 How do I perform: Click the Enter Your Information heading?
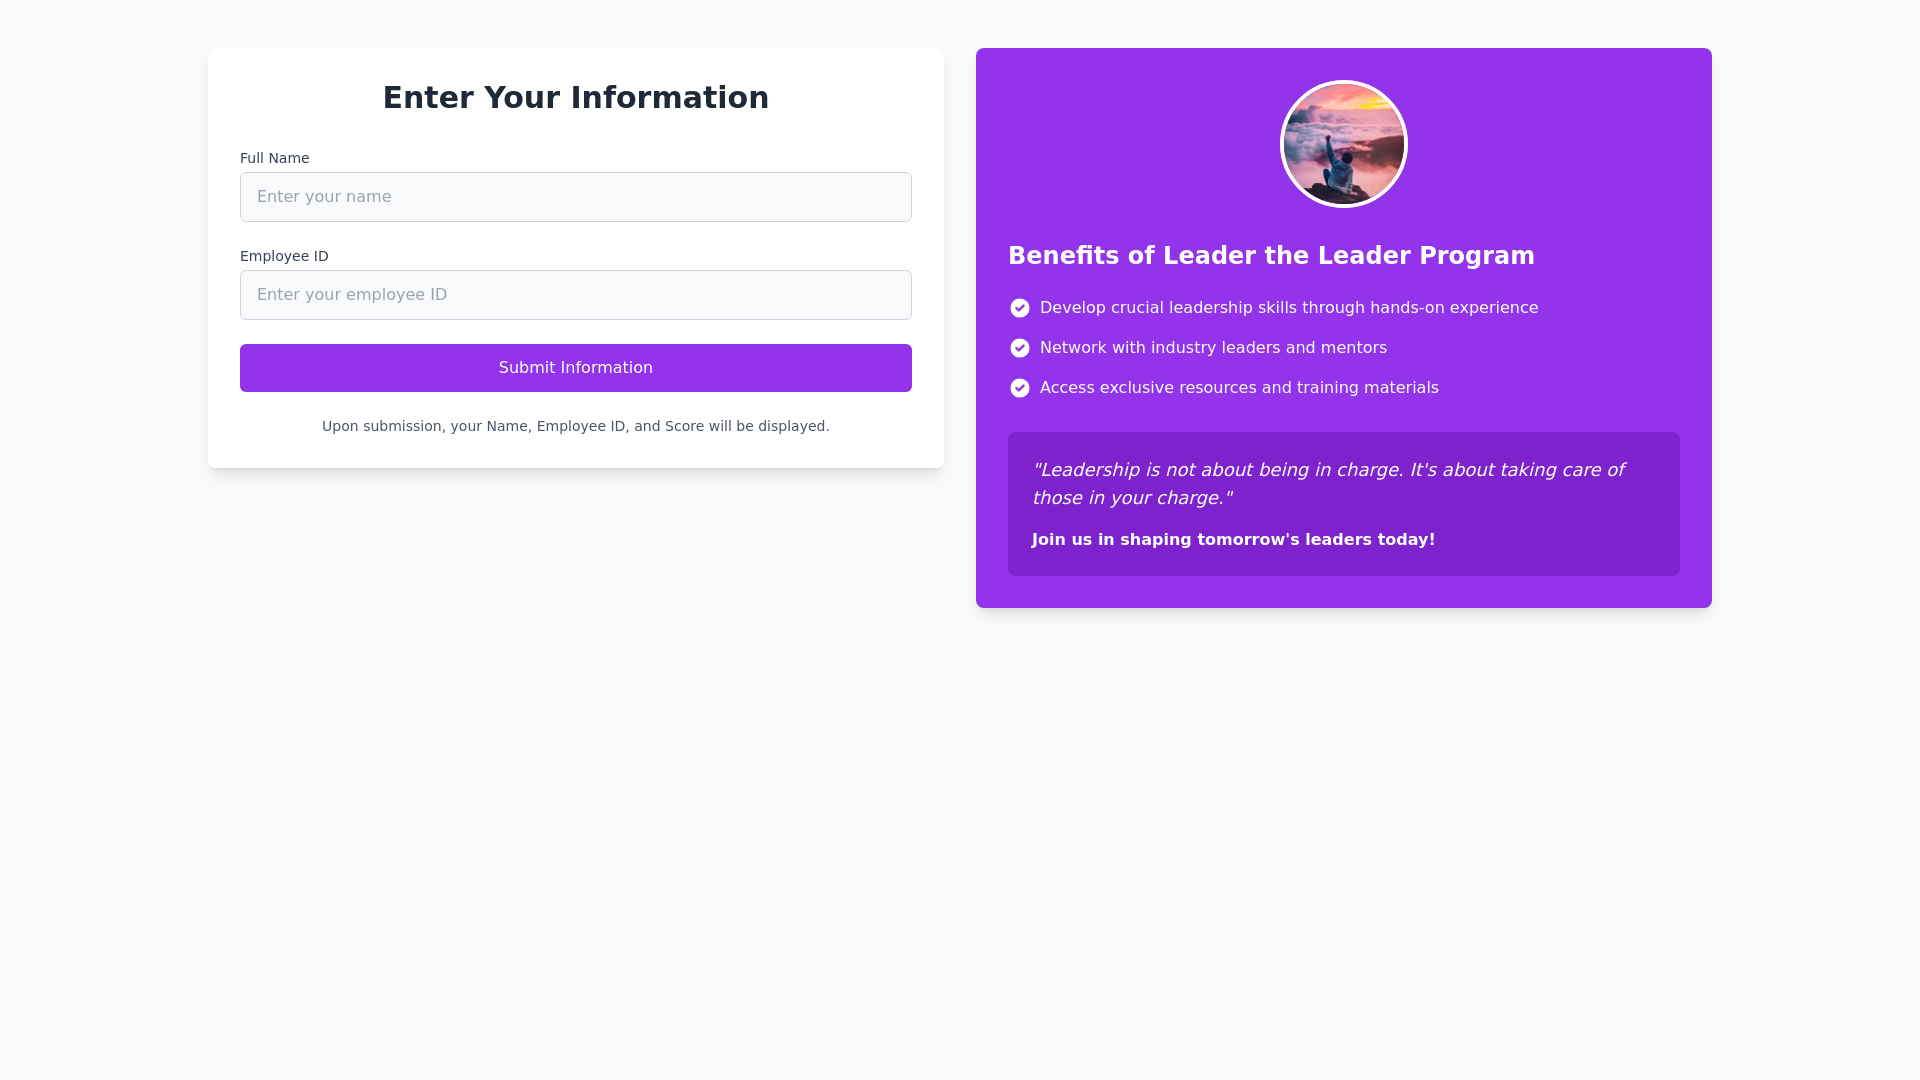click(x=576, y=98)
